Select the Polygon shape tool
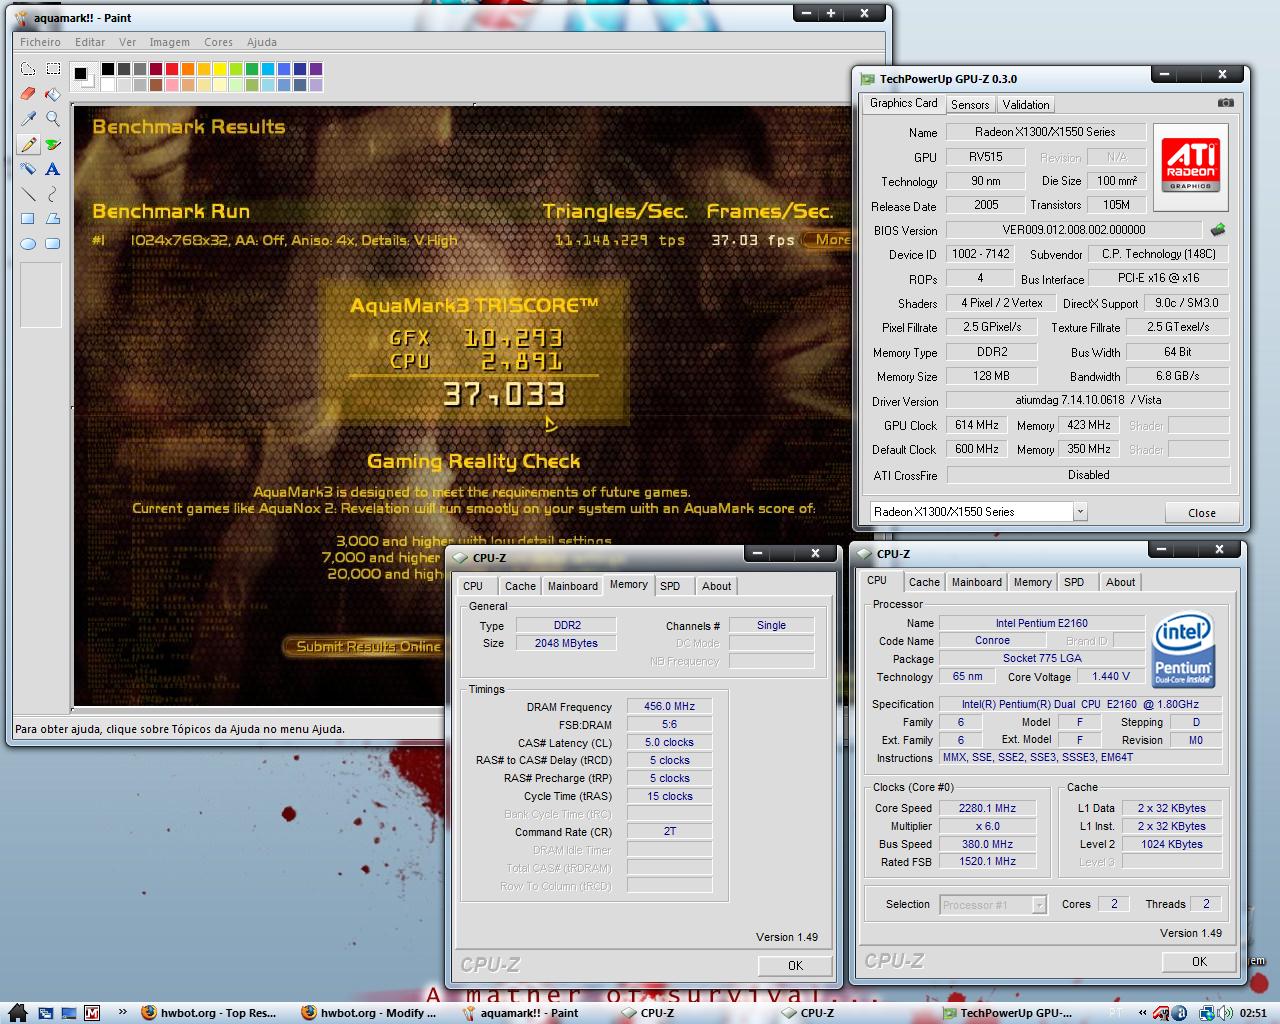 click(53, 219)
